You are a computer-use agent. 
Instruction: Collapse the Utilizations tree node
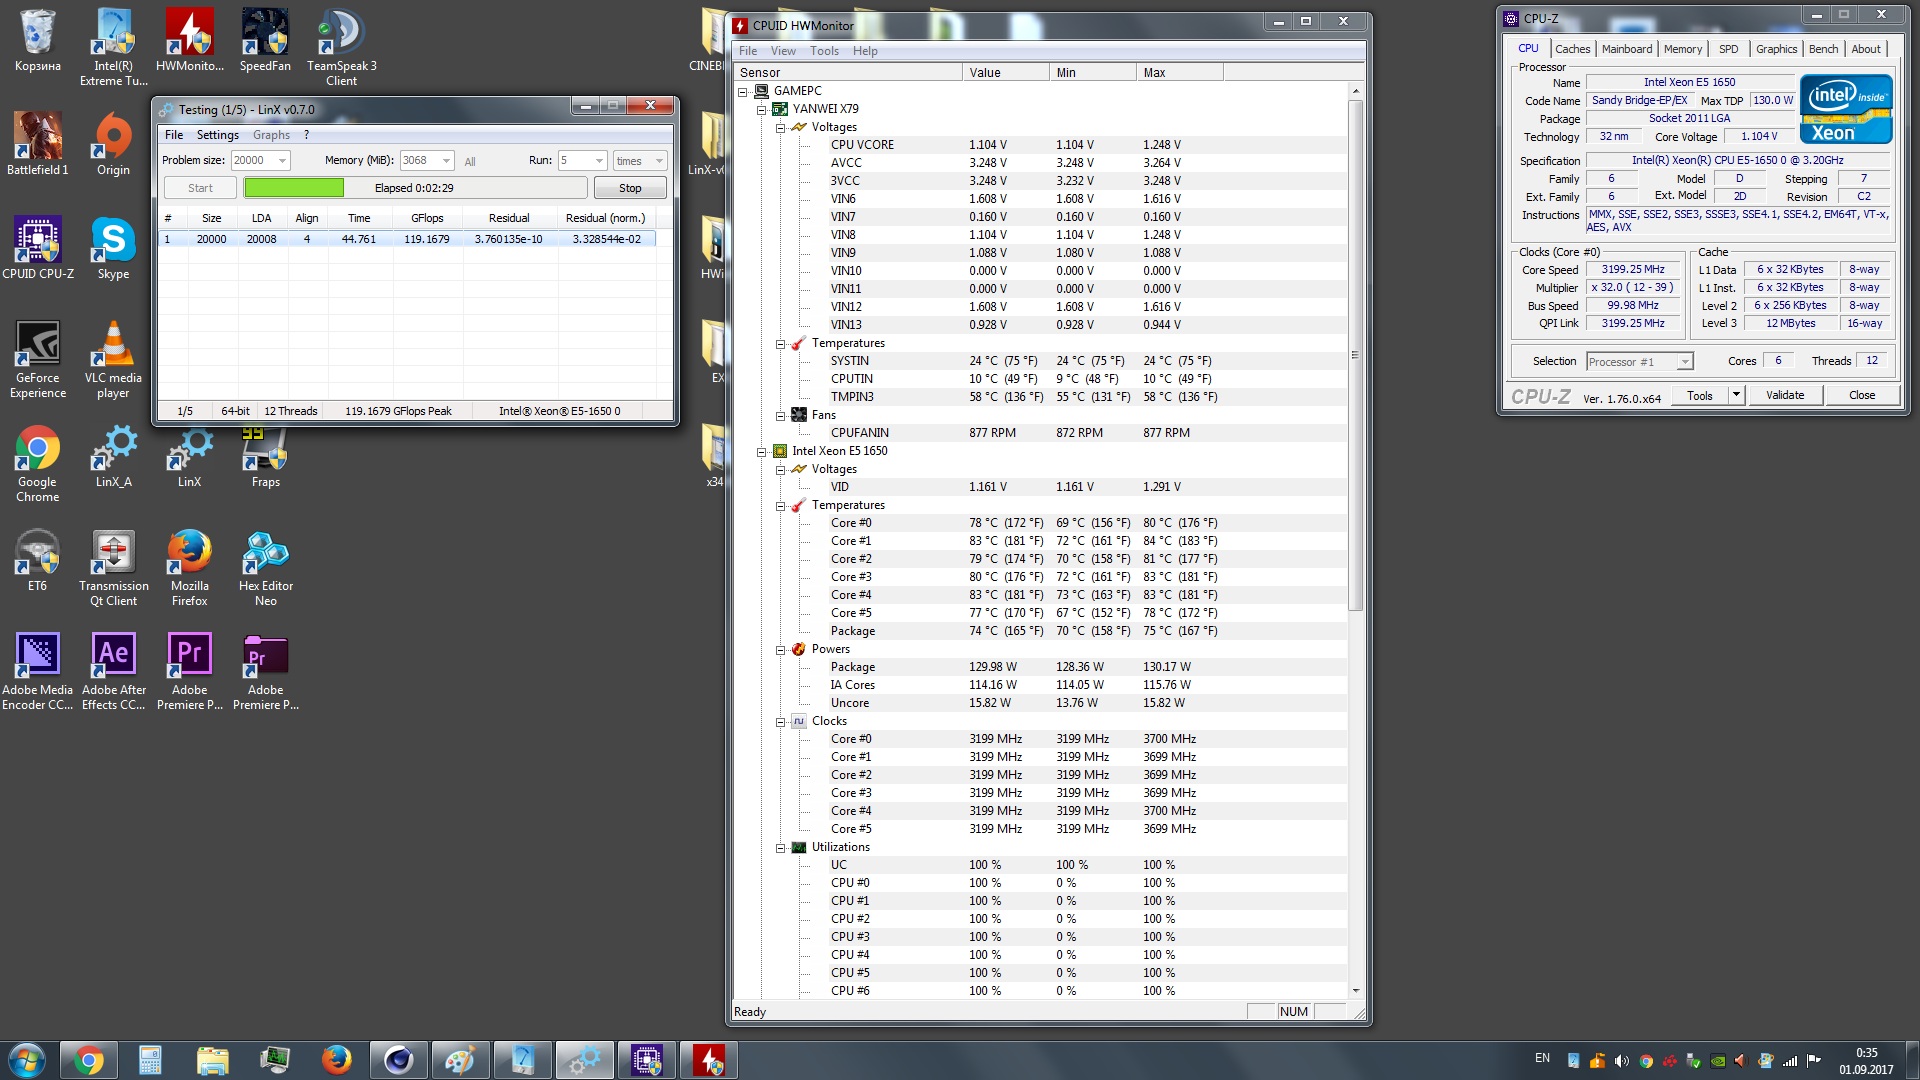click(x=780, y=847)
